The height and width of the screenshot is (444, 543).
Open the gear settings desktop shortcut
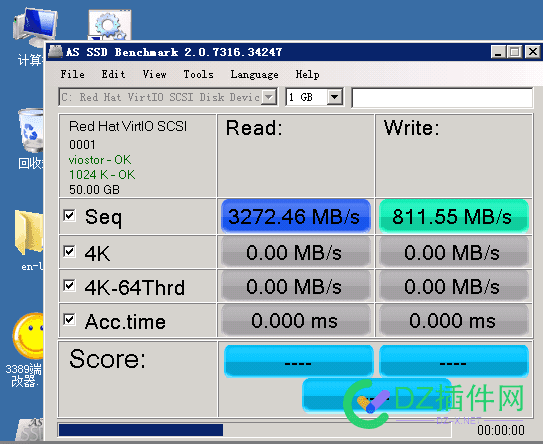pyautogui.click(x=109, y=25)
